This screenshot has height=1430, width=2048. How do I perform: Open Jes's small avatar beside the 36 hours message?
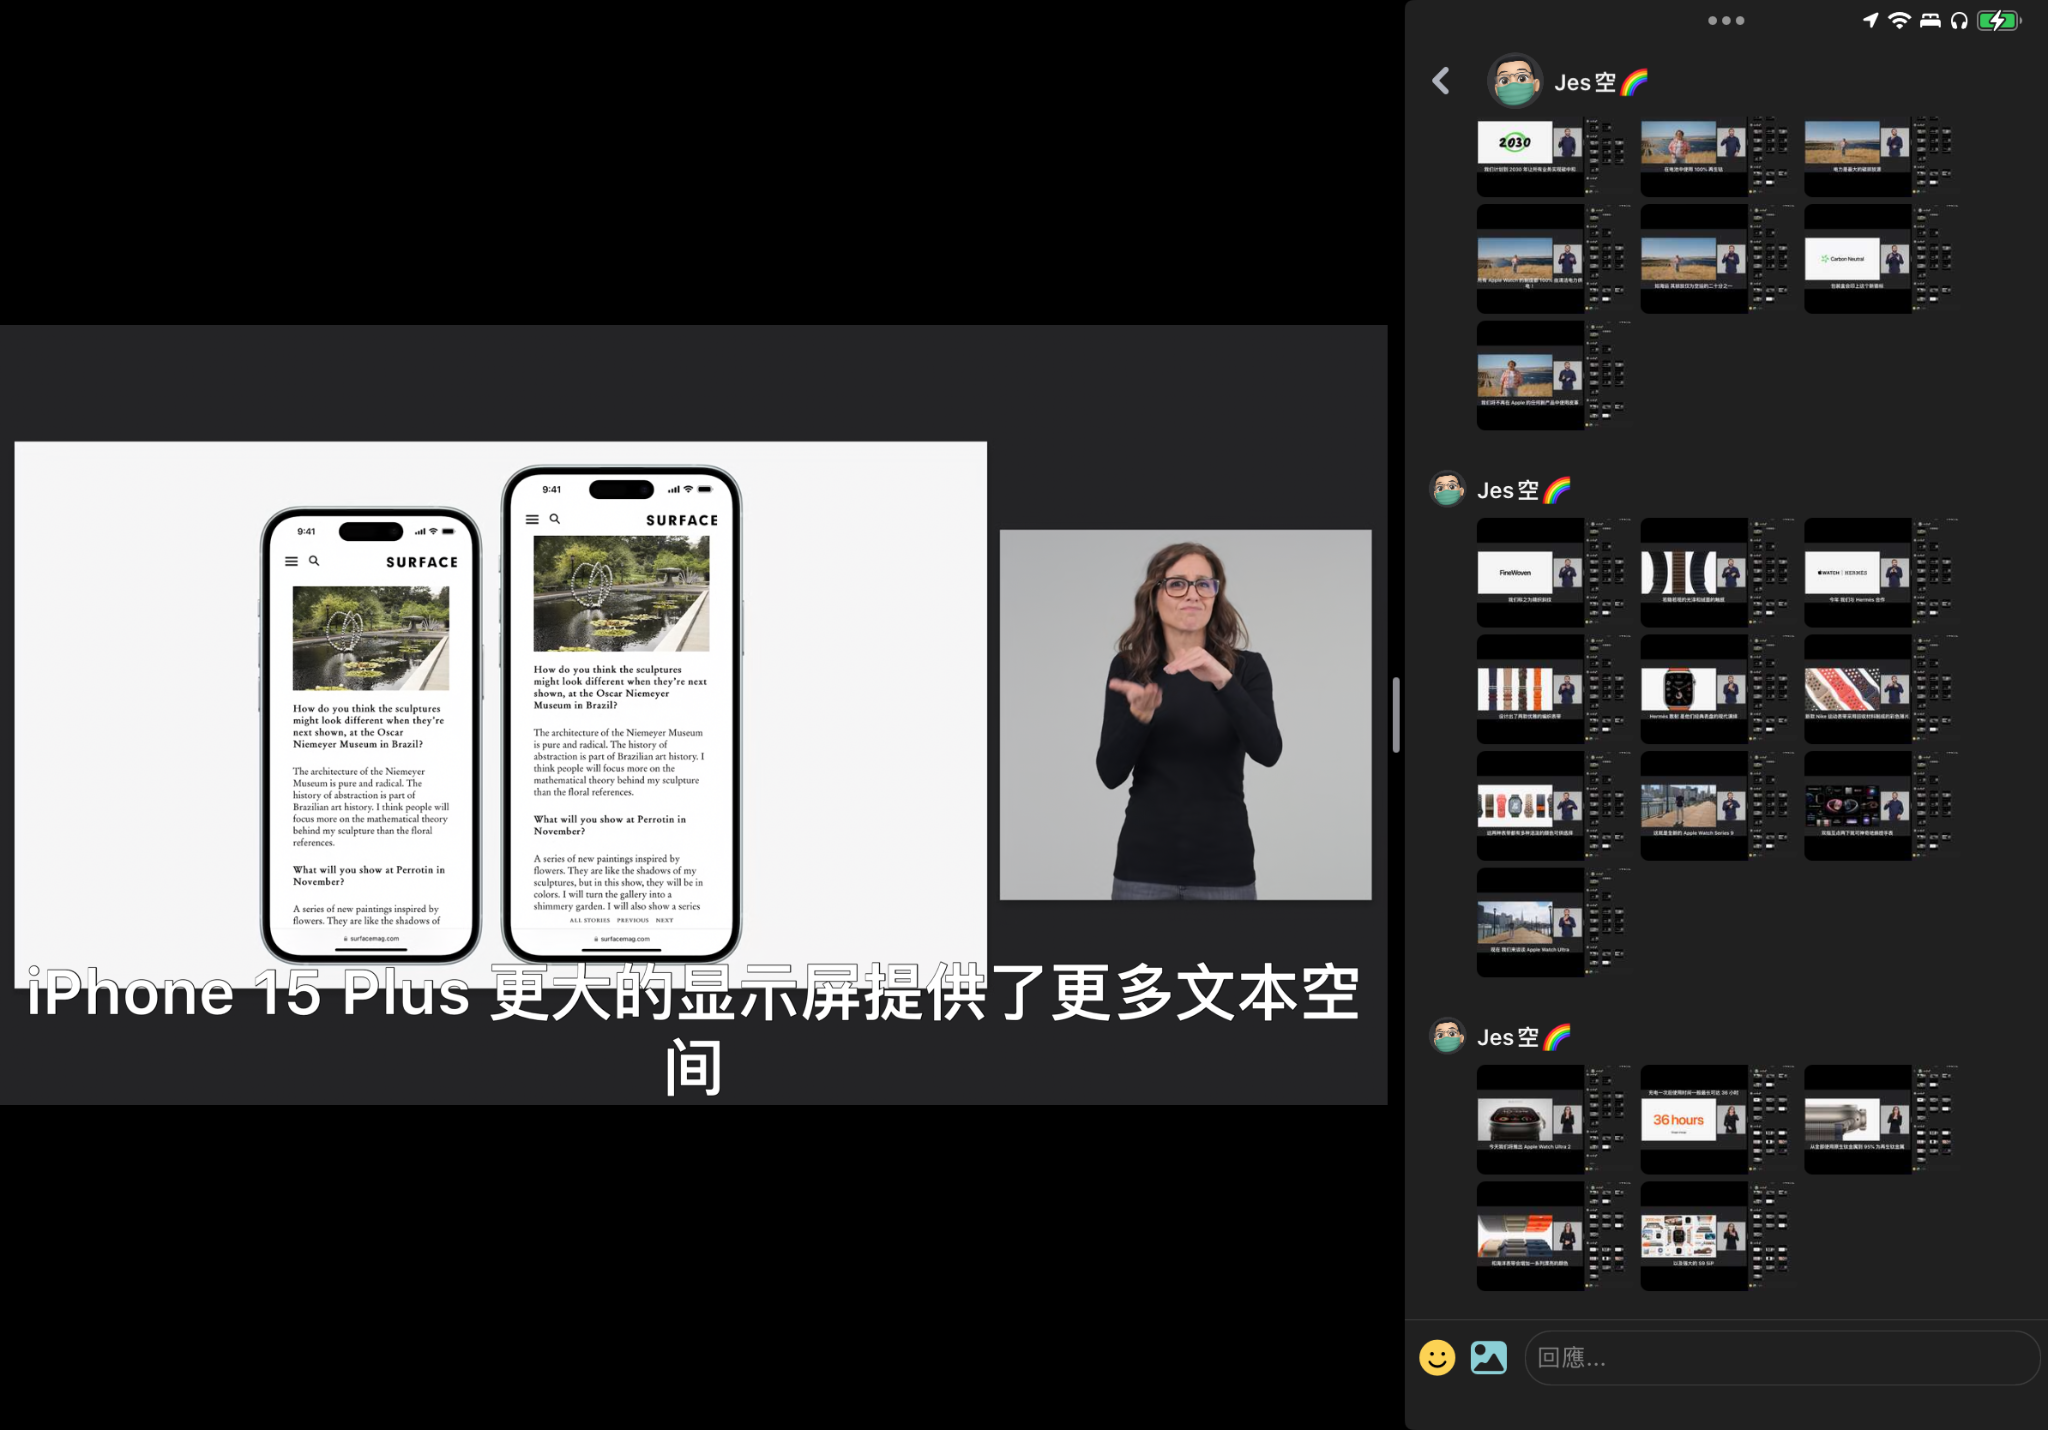(x=1447, y=1036)
